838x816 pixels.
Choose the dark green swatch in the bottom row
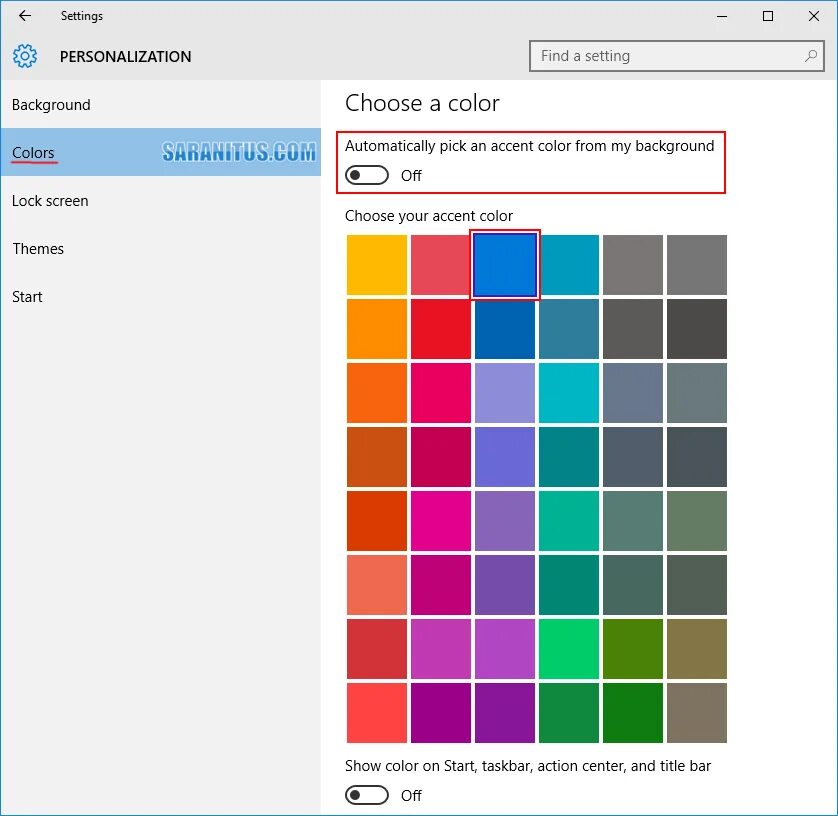pyautogui.click(x=632, y=712)
